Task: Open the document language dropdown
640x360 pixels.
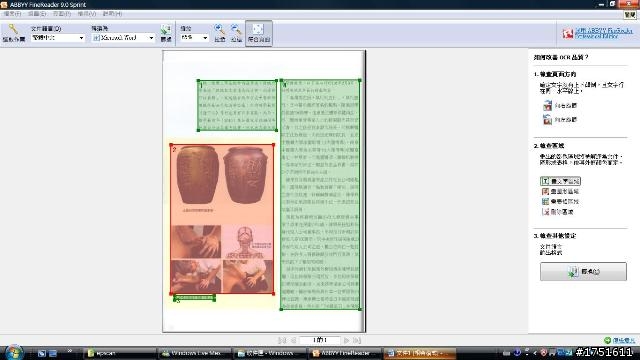Action: (x=58, y=38)
